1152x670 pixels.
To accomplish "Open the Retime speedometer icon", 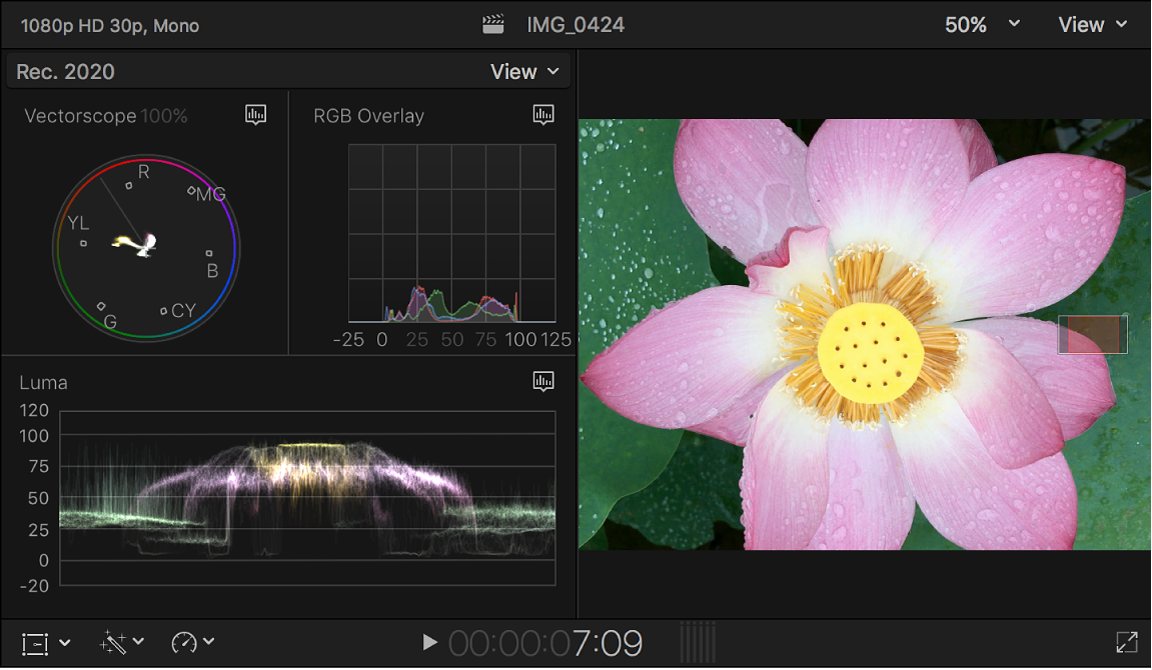I will tap(184, 643).
